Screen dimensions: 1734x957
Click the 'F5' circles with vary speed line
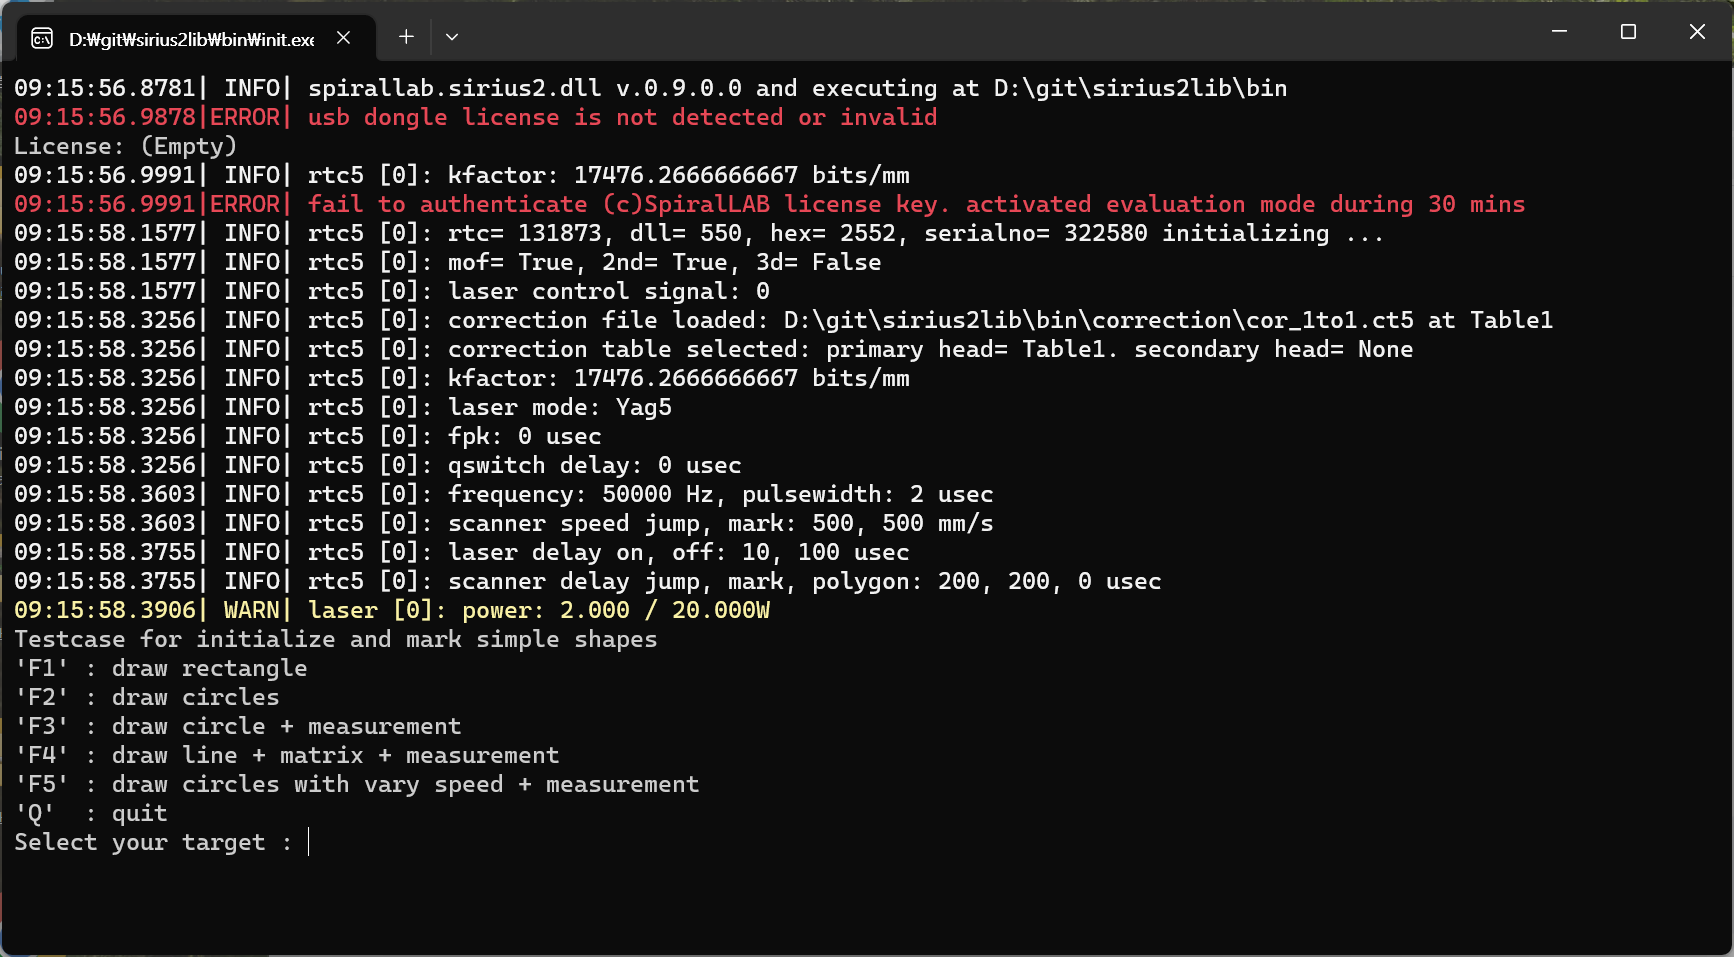pyautogui.click(x=357, y=784)
